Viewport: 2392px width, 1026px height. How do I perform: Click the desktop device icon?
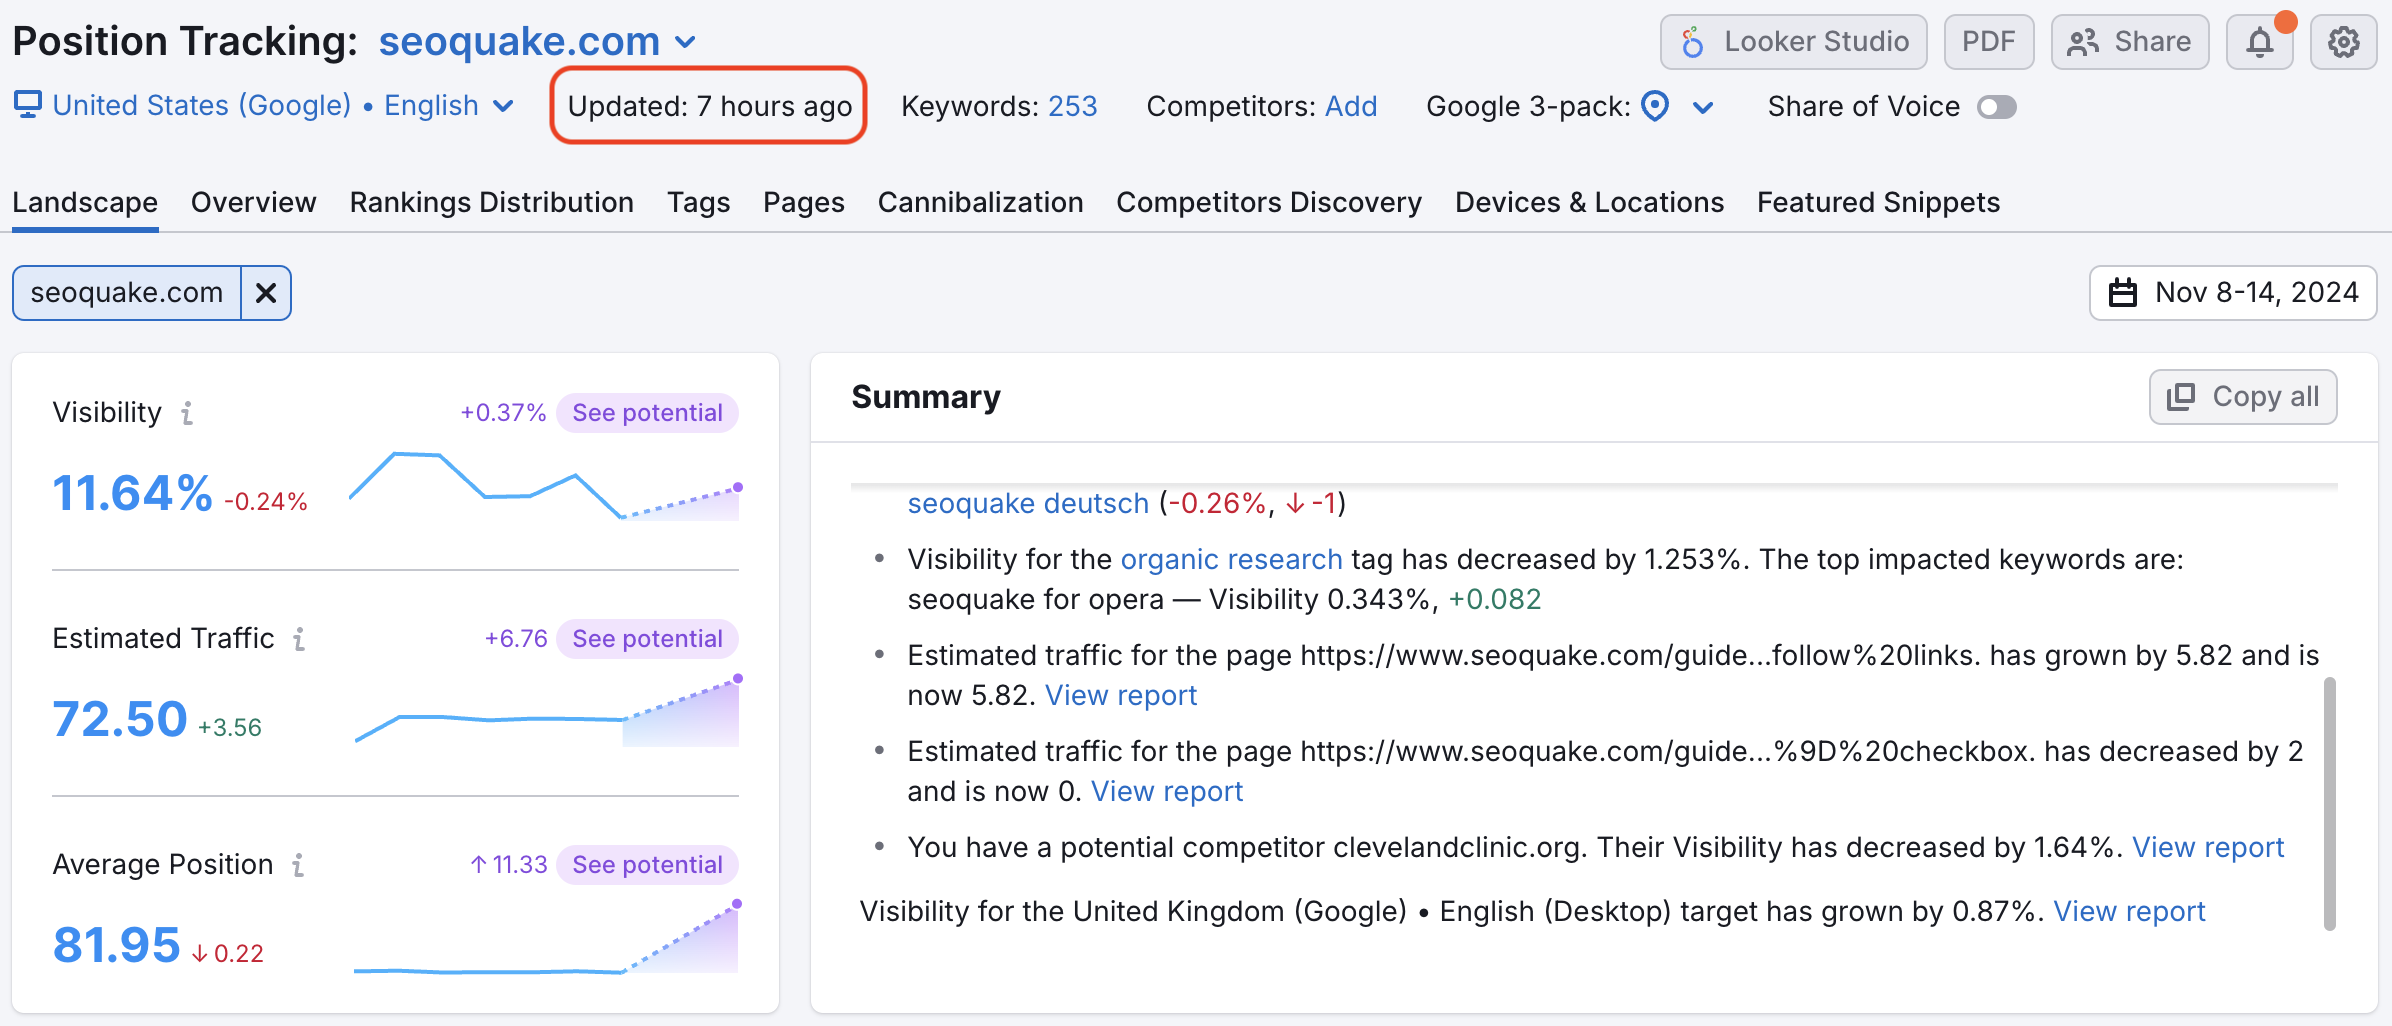coord(28,105)
